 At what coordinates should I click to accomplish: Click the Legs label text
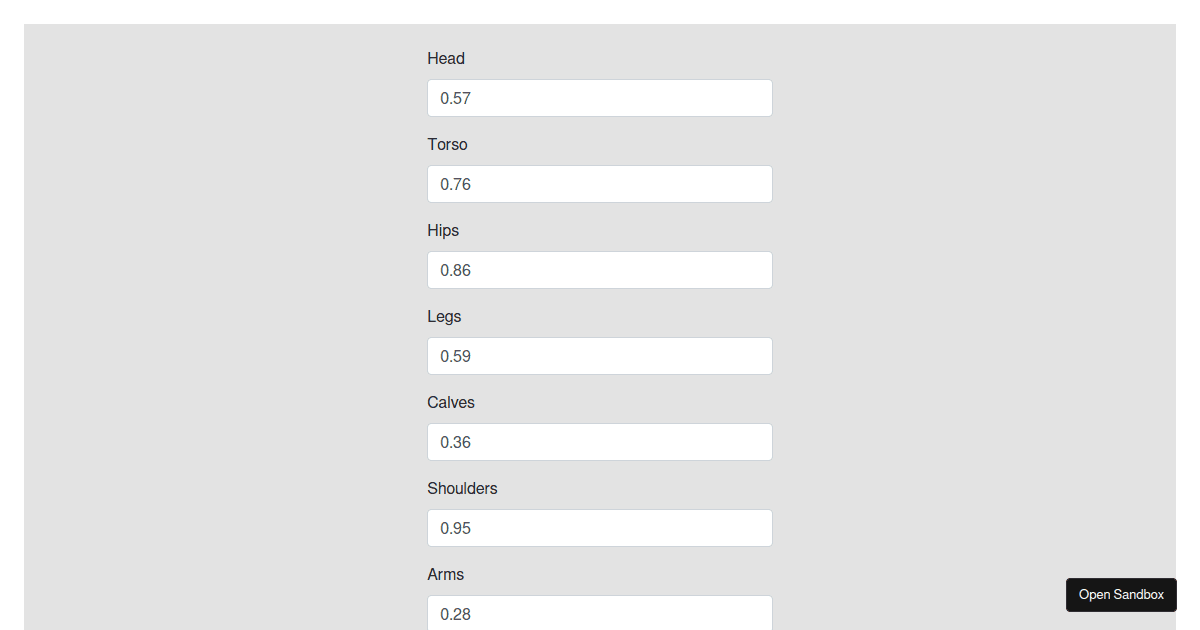click(444, 317)
